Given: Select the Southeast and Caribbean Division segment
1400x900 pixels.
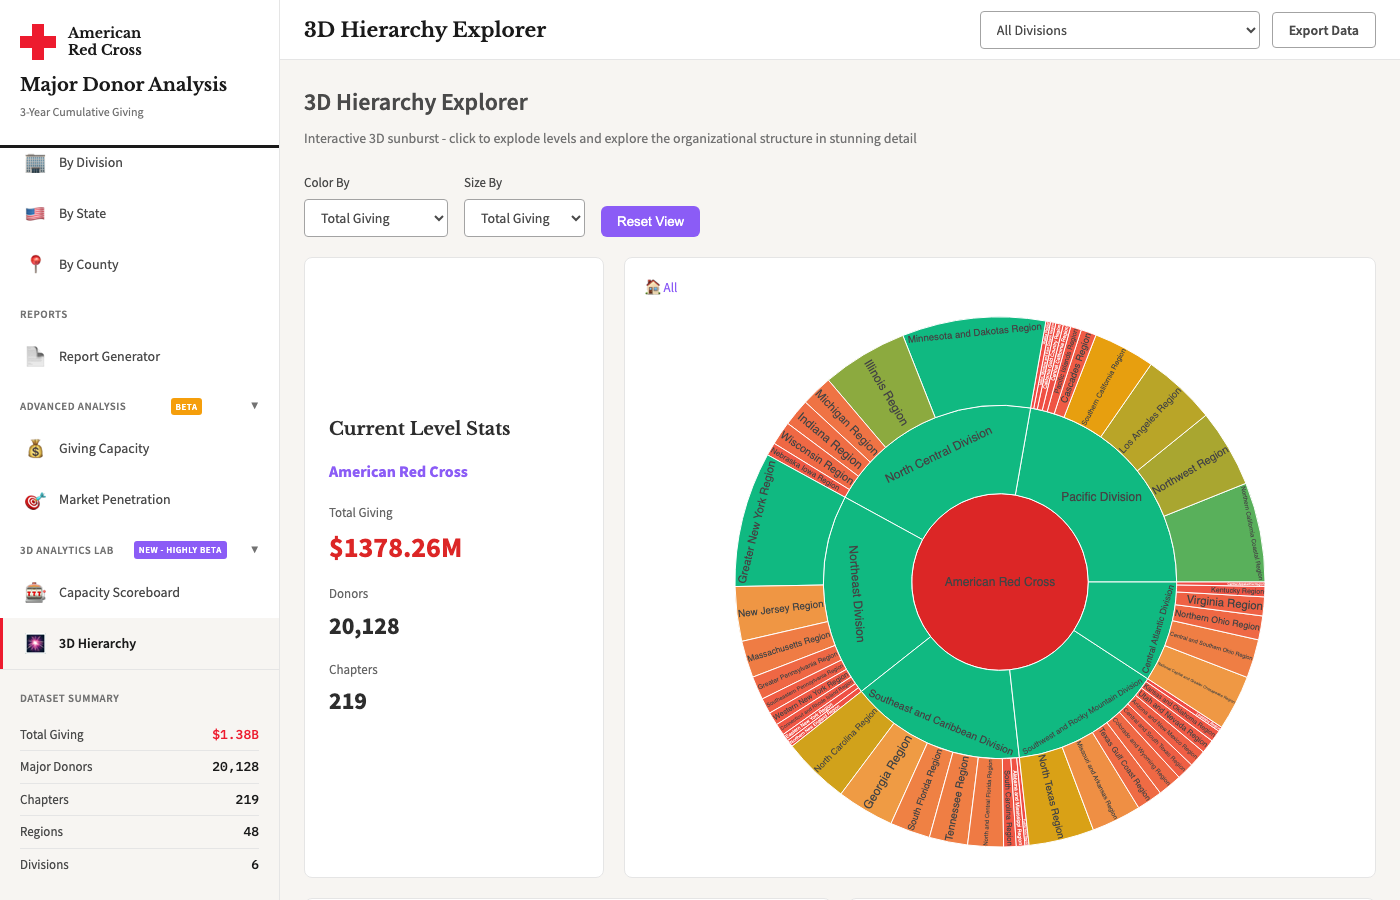Looking at the screenshot, I should click(x=941, y=722).
